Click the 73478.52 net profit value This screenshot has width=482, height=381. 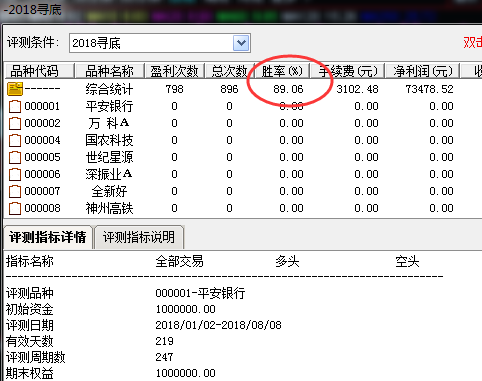(429, 89)
